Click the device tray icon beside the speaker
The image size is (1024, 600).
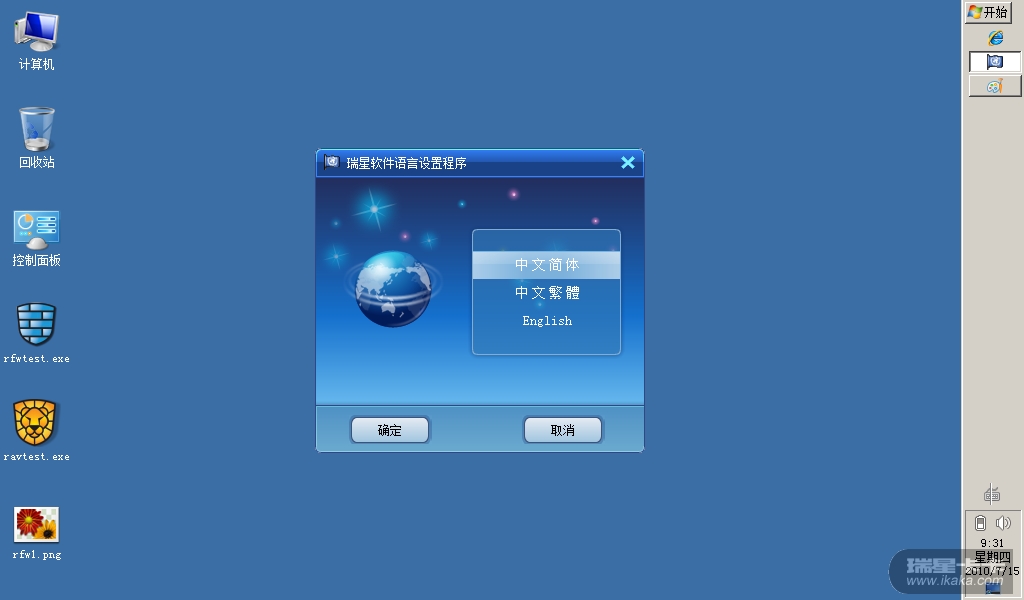click(980, 523)
